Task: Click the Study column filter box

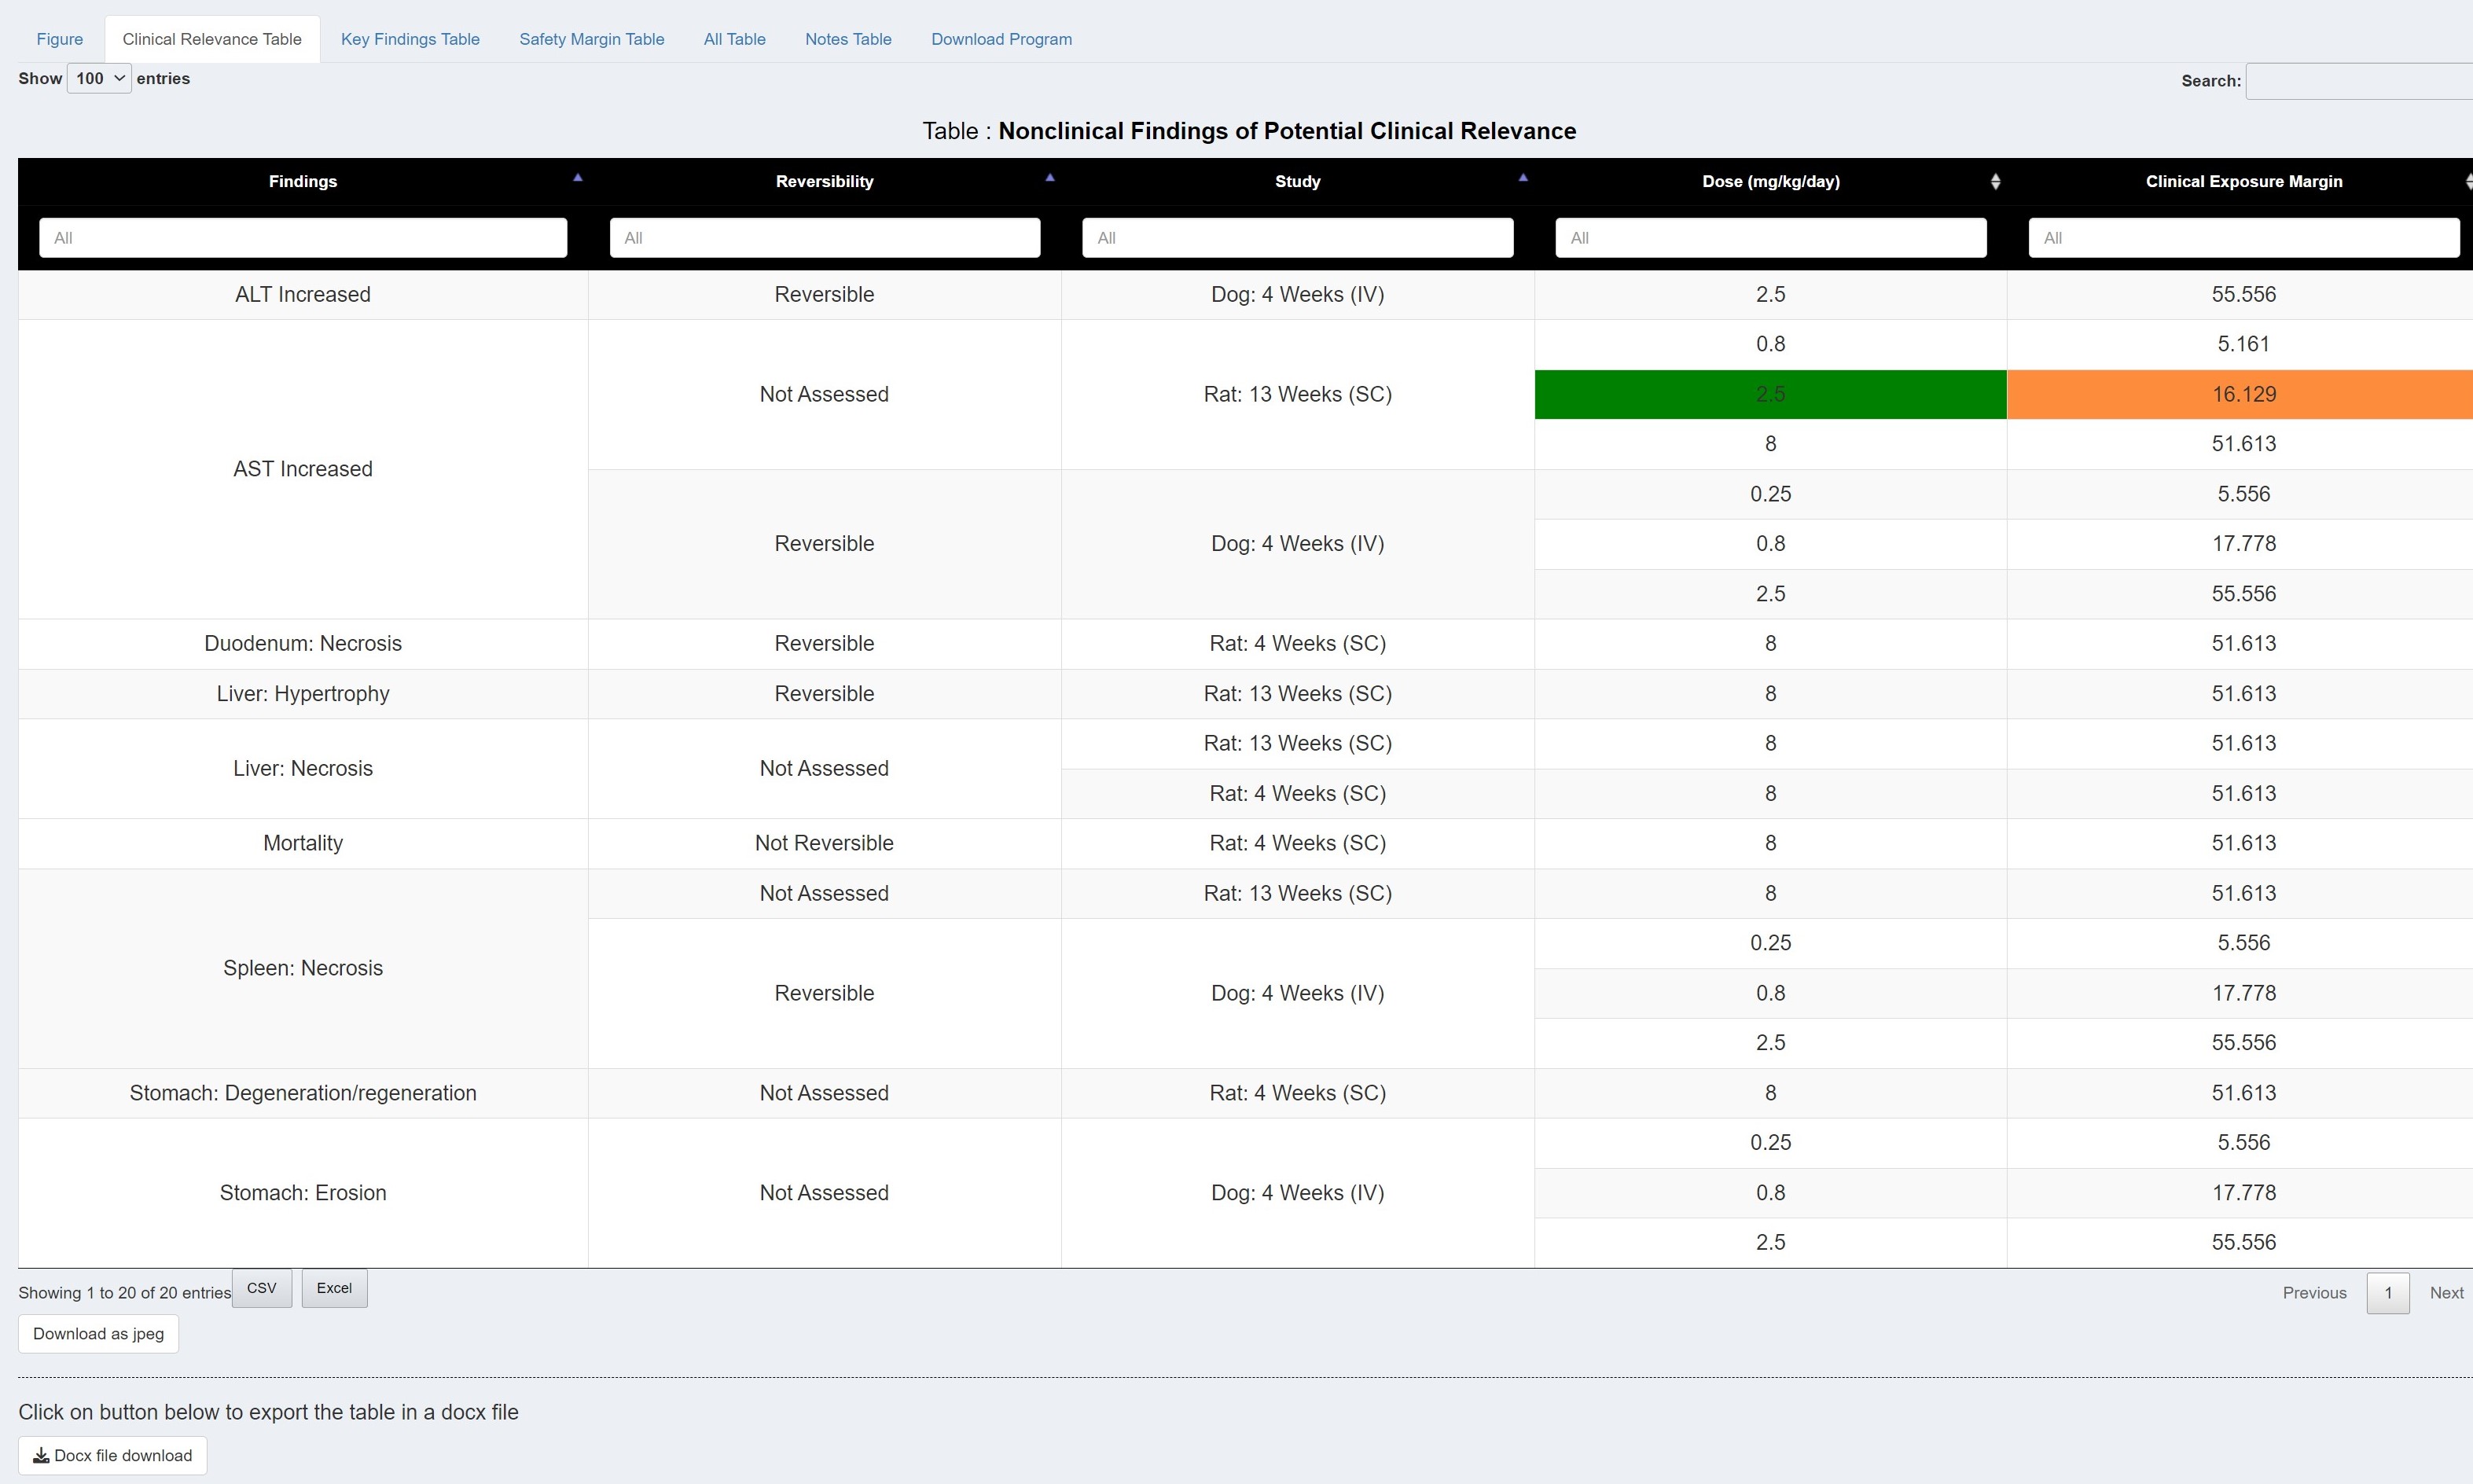Action: (x=1298, y=238)
